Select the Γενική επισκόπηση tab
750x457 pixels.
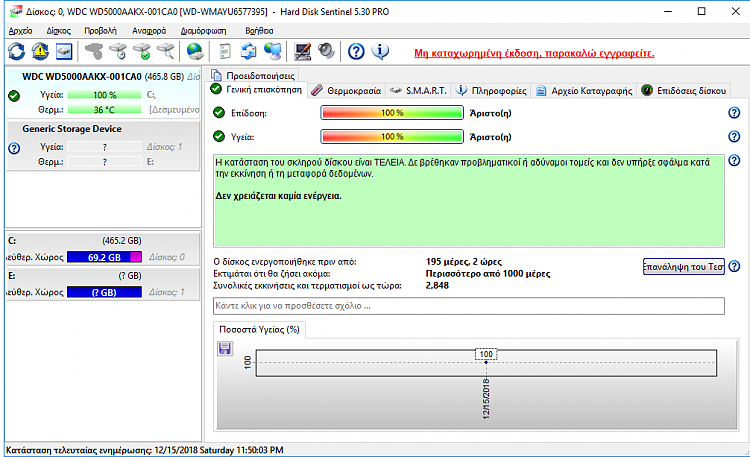(257, 89)
